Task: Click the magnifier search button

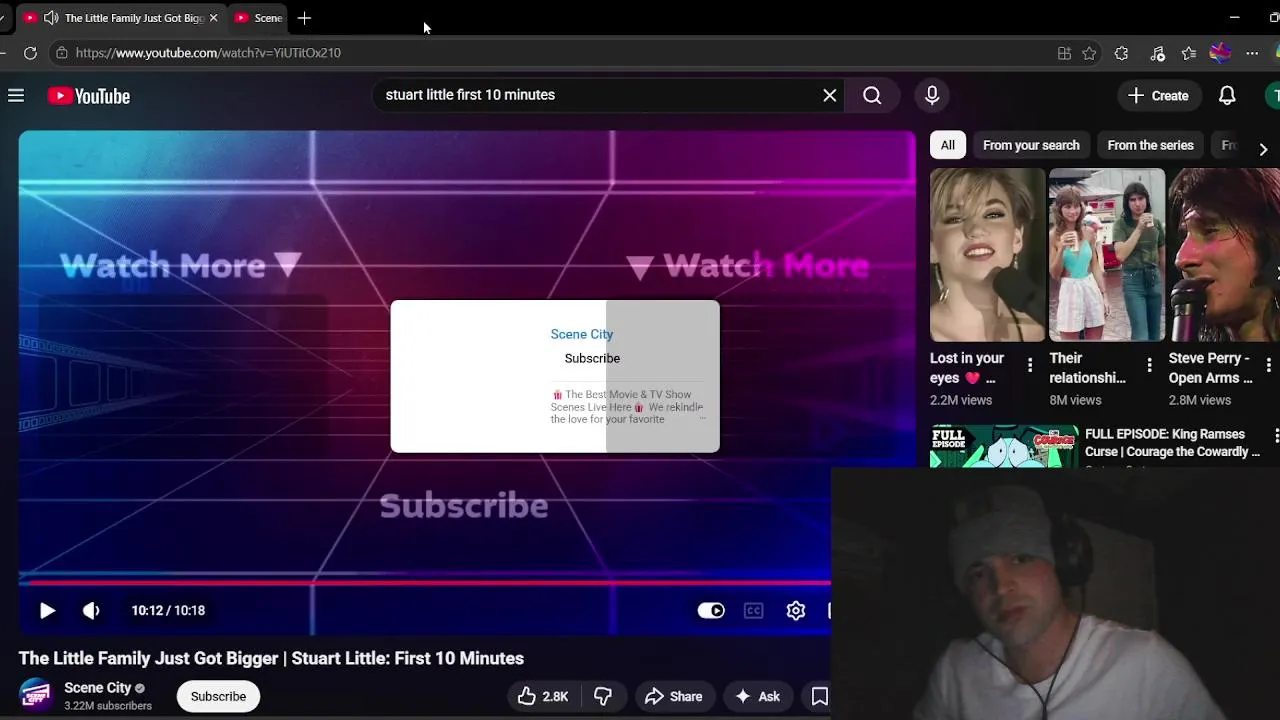Action: pos(872,95)
